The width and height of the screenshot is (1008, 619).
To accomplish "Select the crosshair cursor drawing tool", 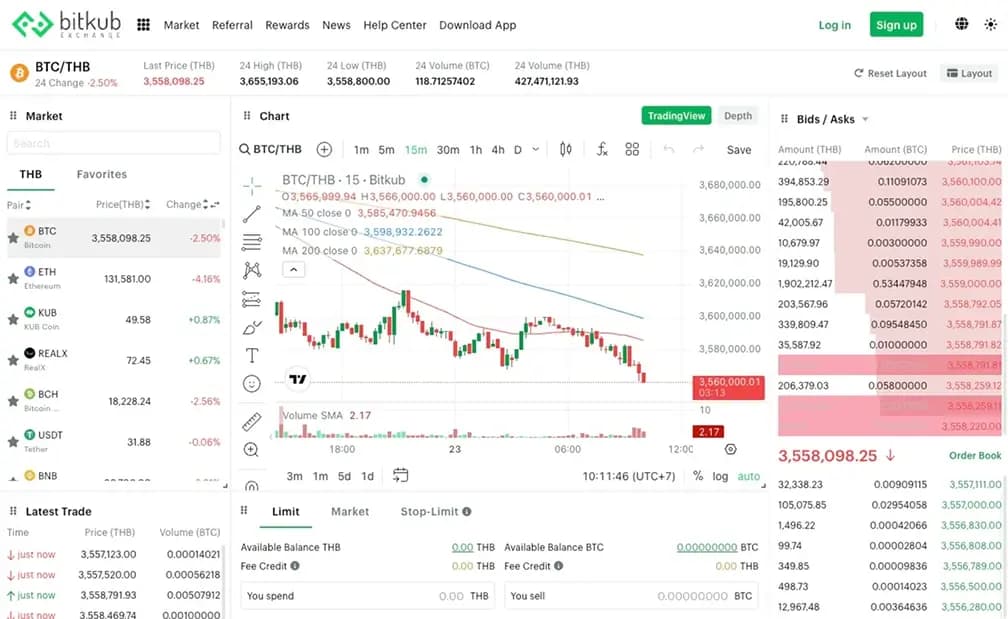I will (x=252, y=185).
